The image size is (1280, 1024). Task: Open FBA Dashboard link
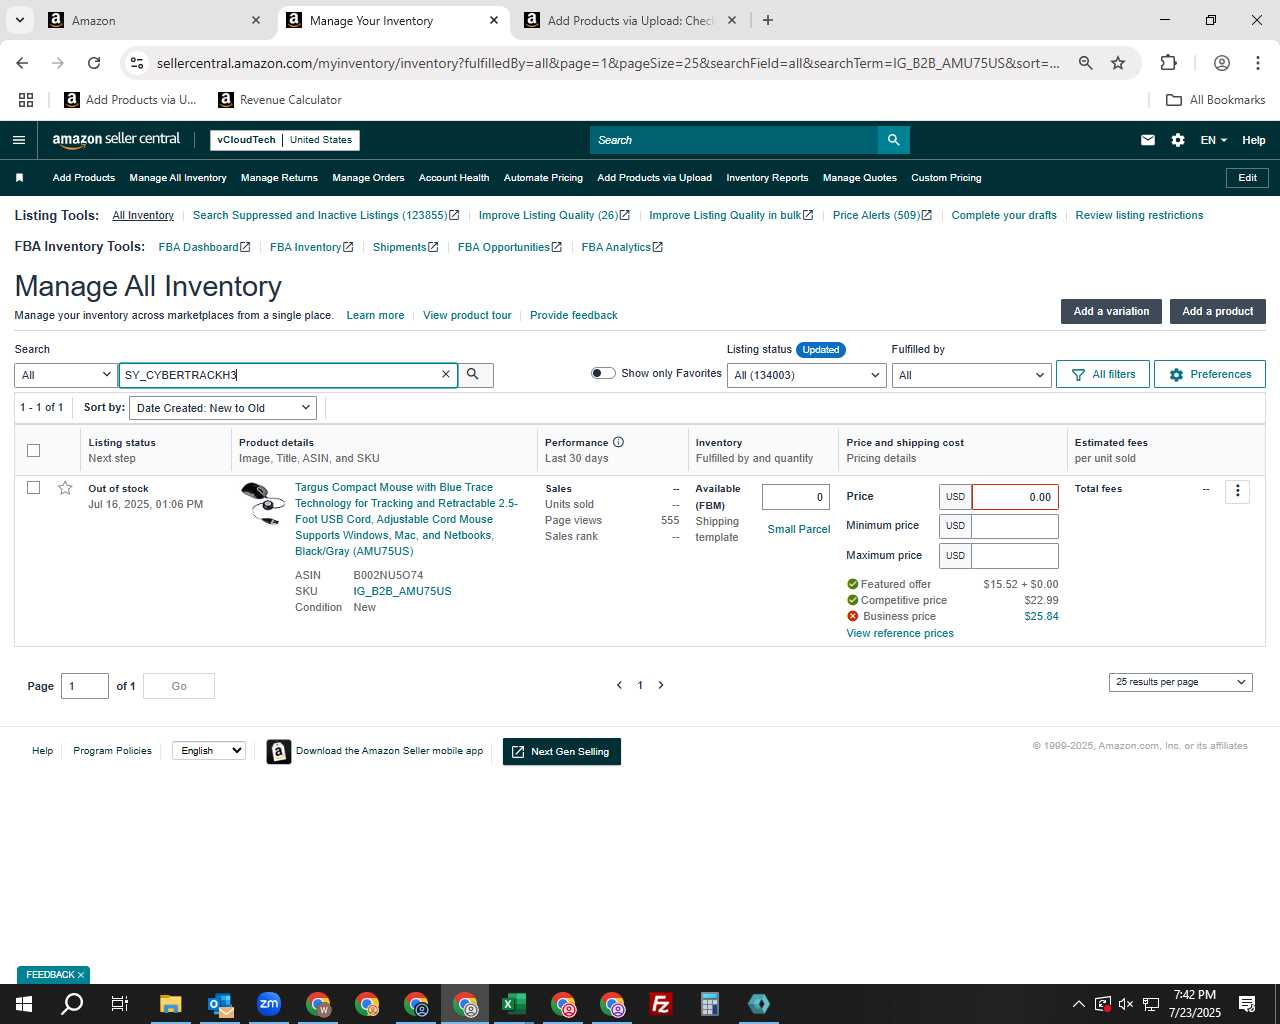pyautogui.click(x=204, y=247)
